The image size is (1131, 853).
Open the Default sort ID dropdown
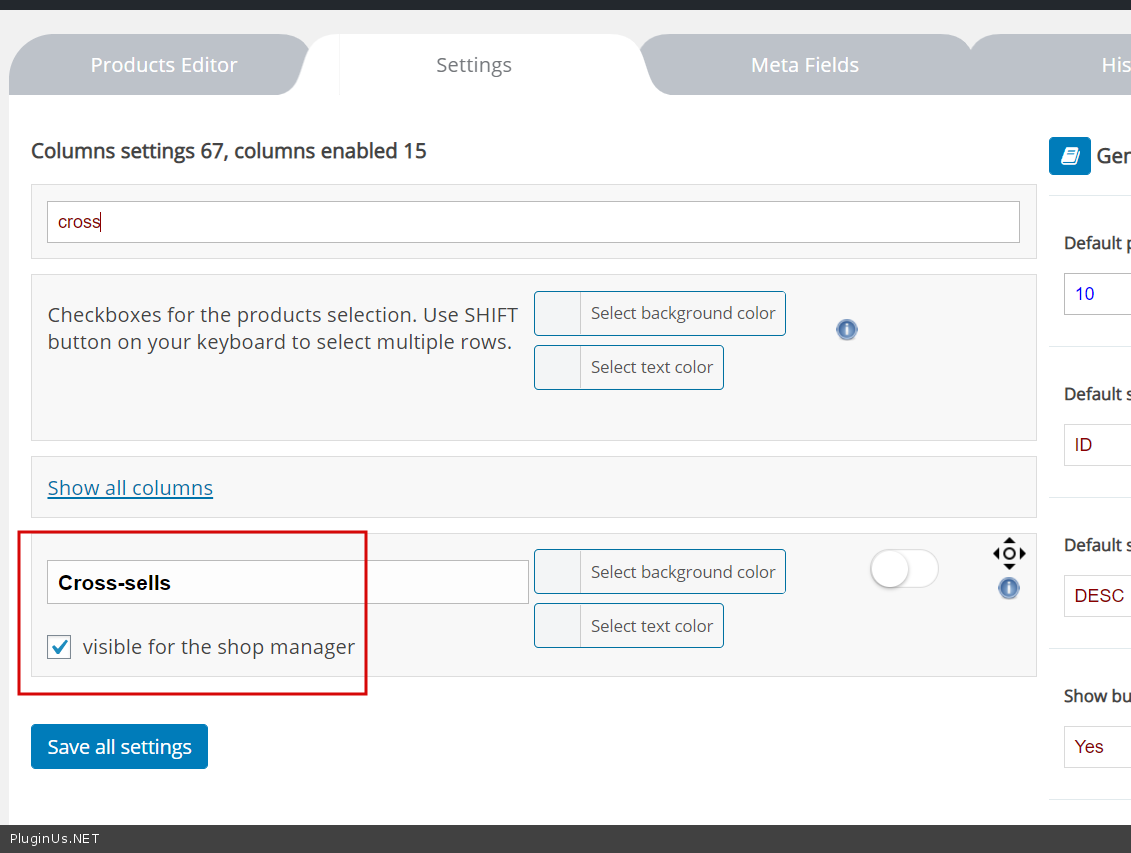click(x=1097, y=445)
